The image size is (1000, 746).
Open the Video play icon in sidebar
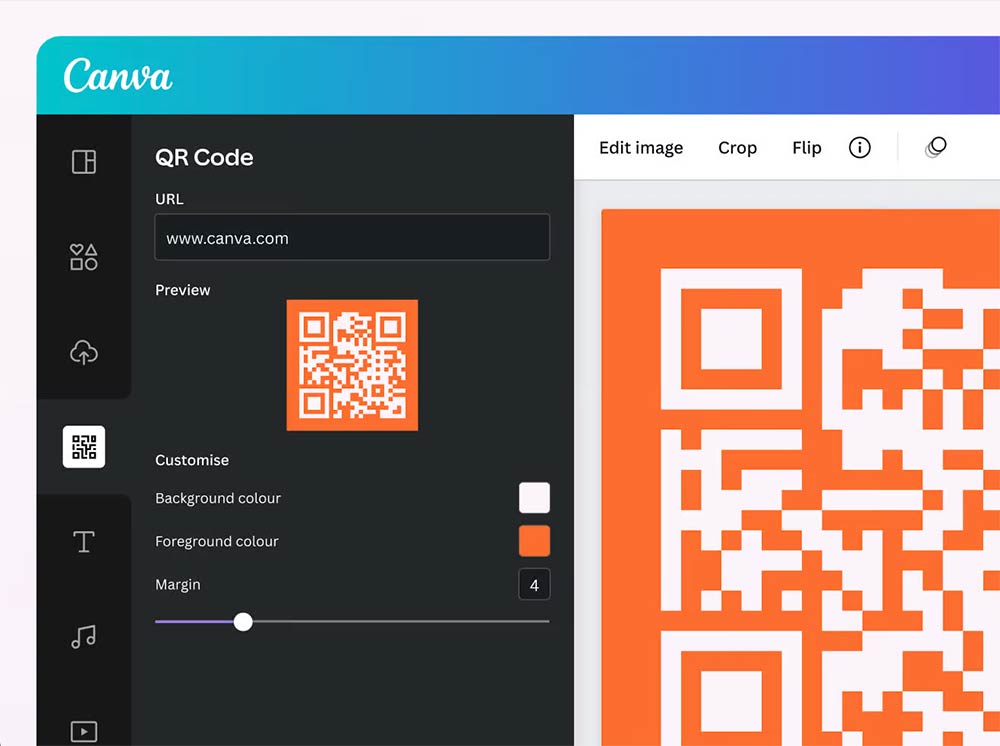pos(84,731)
